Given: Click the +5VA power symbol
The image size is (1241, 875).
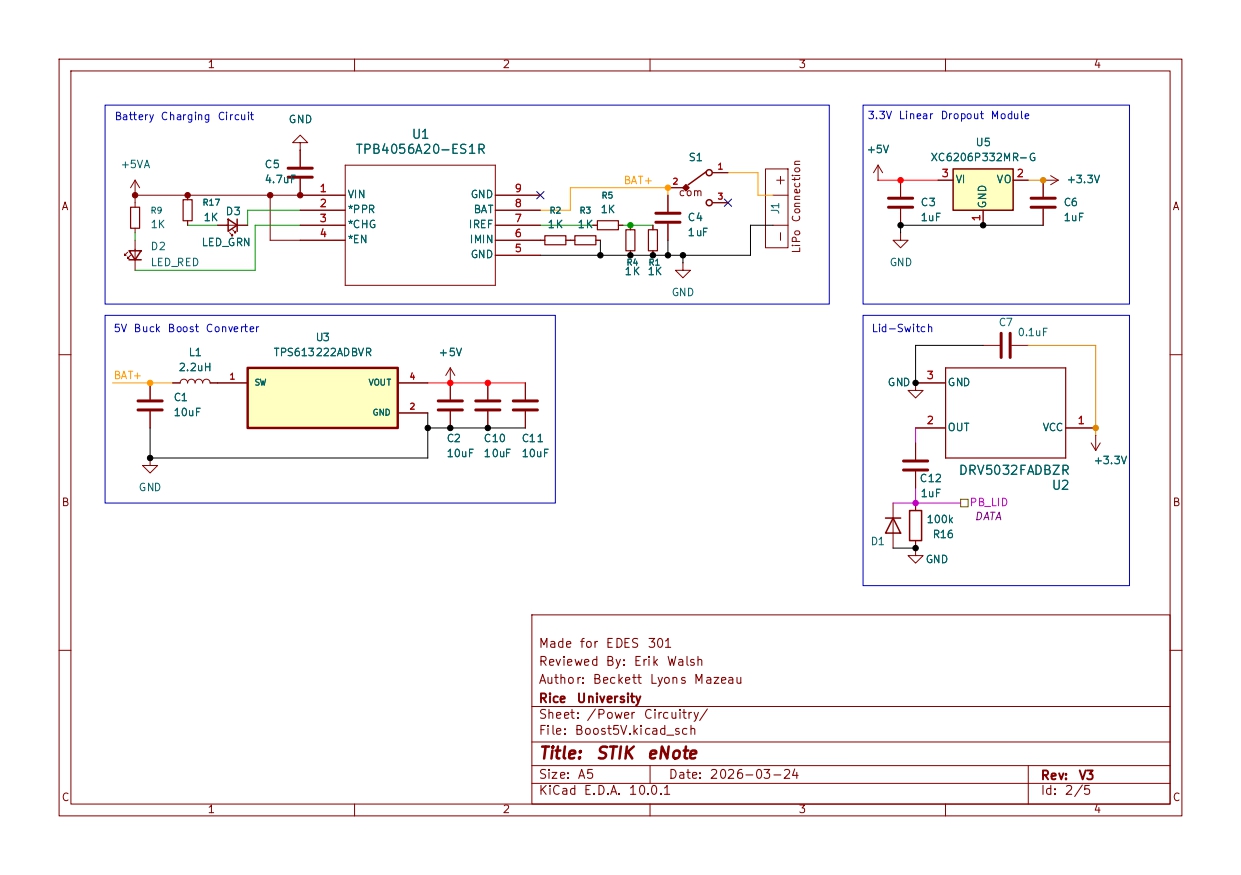Looking at the screenshot, I should (x=135, y=186).
